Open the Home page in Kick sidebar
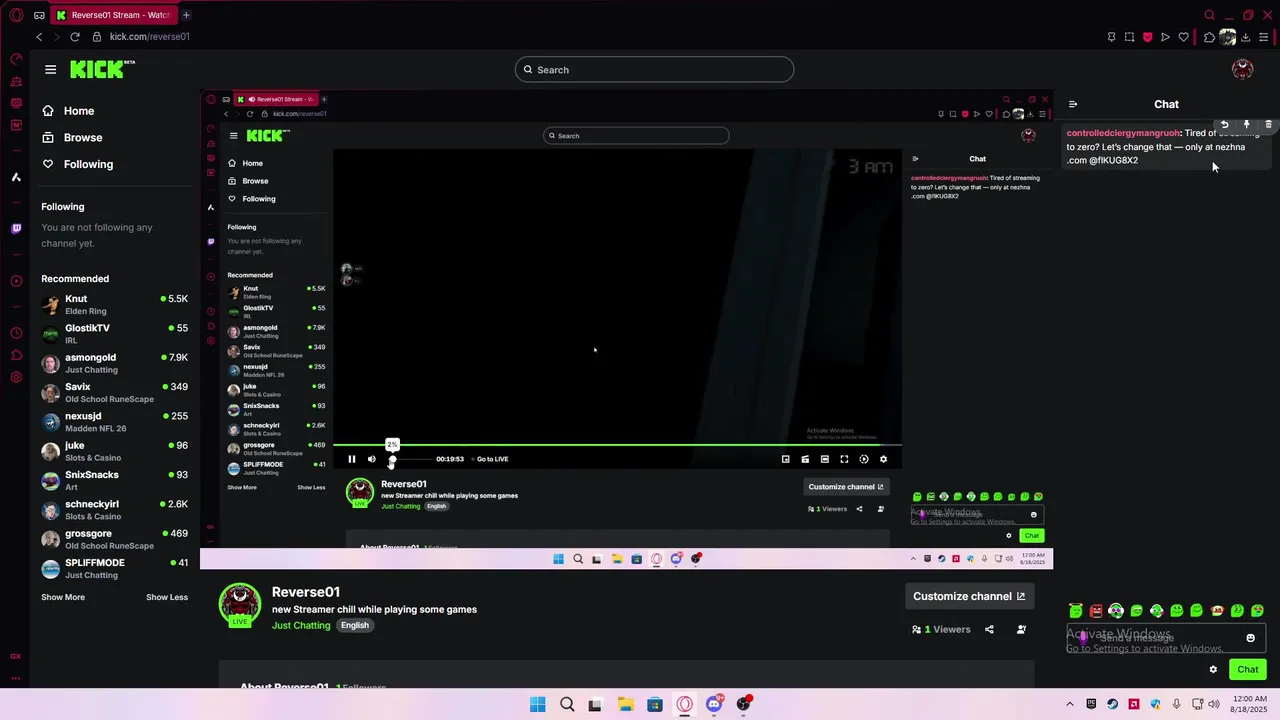This screenshot has height=720, width=1280. point(68,111)
